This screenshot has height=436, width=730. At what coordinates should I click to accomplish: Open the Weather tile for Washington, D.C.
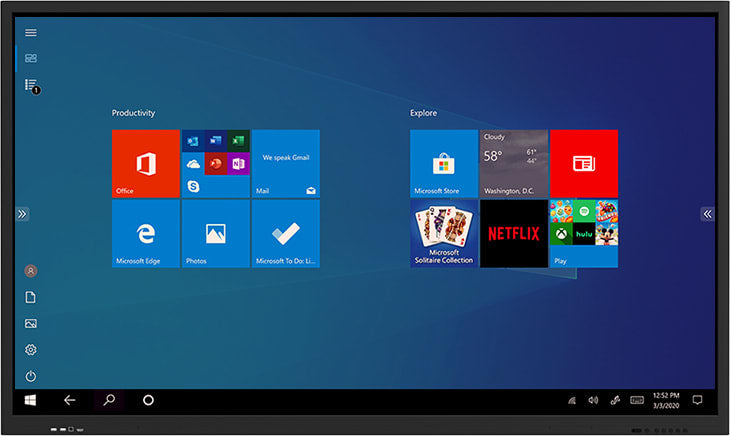point(514,163)
